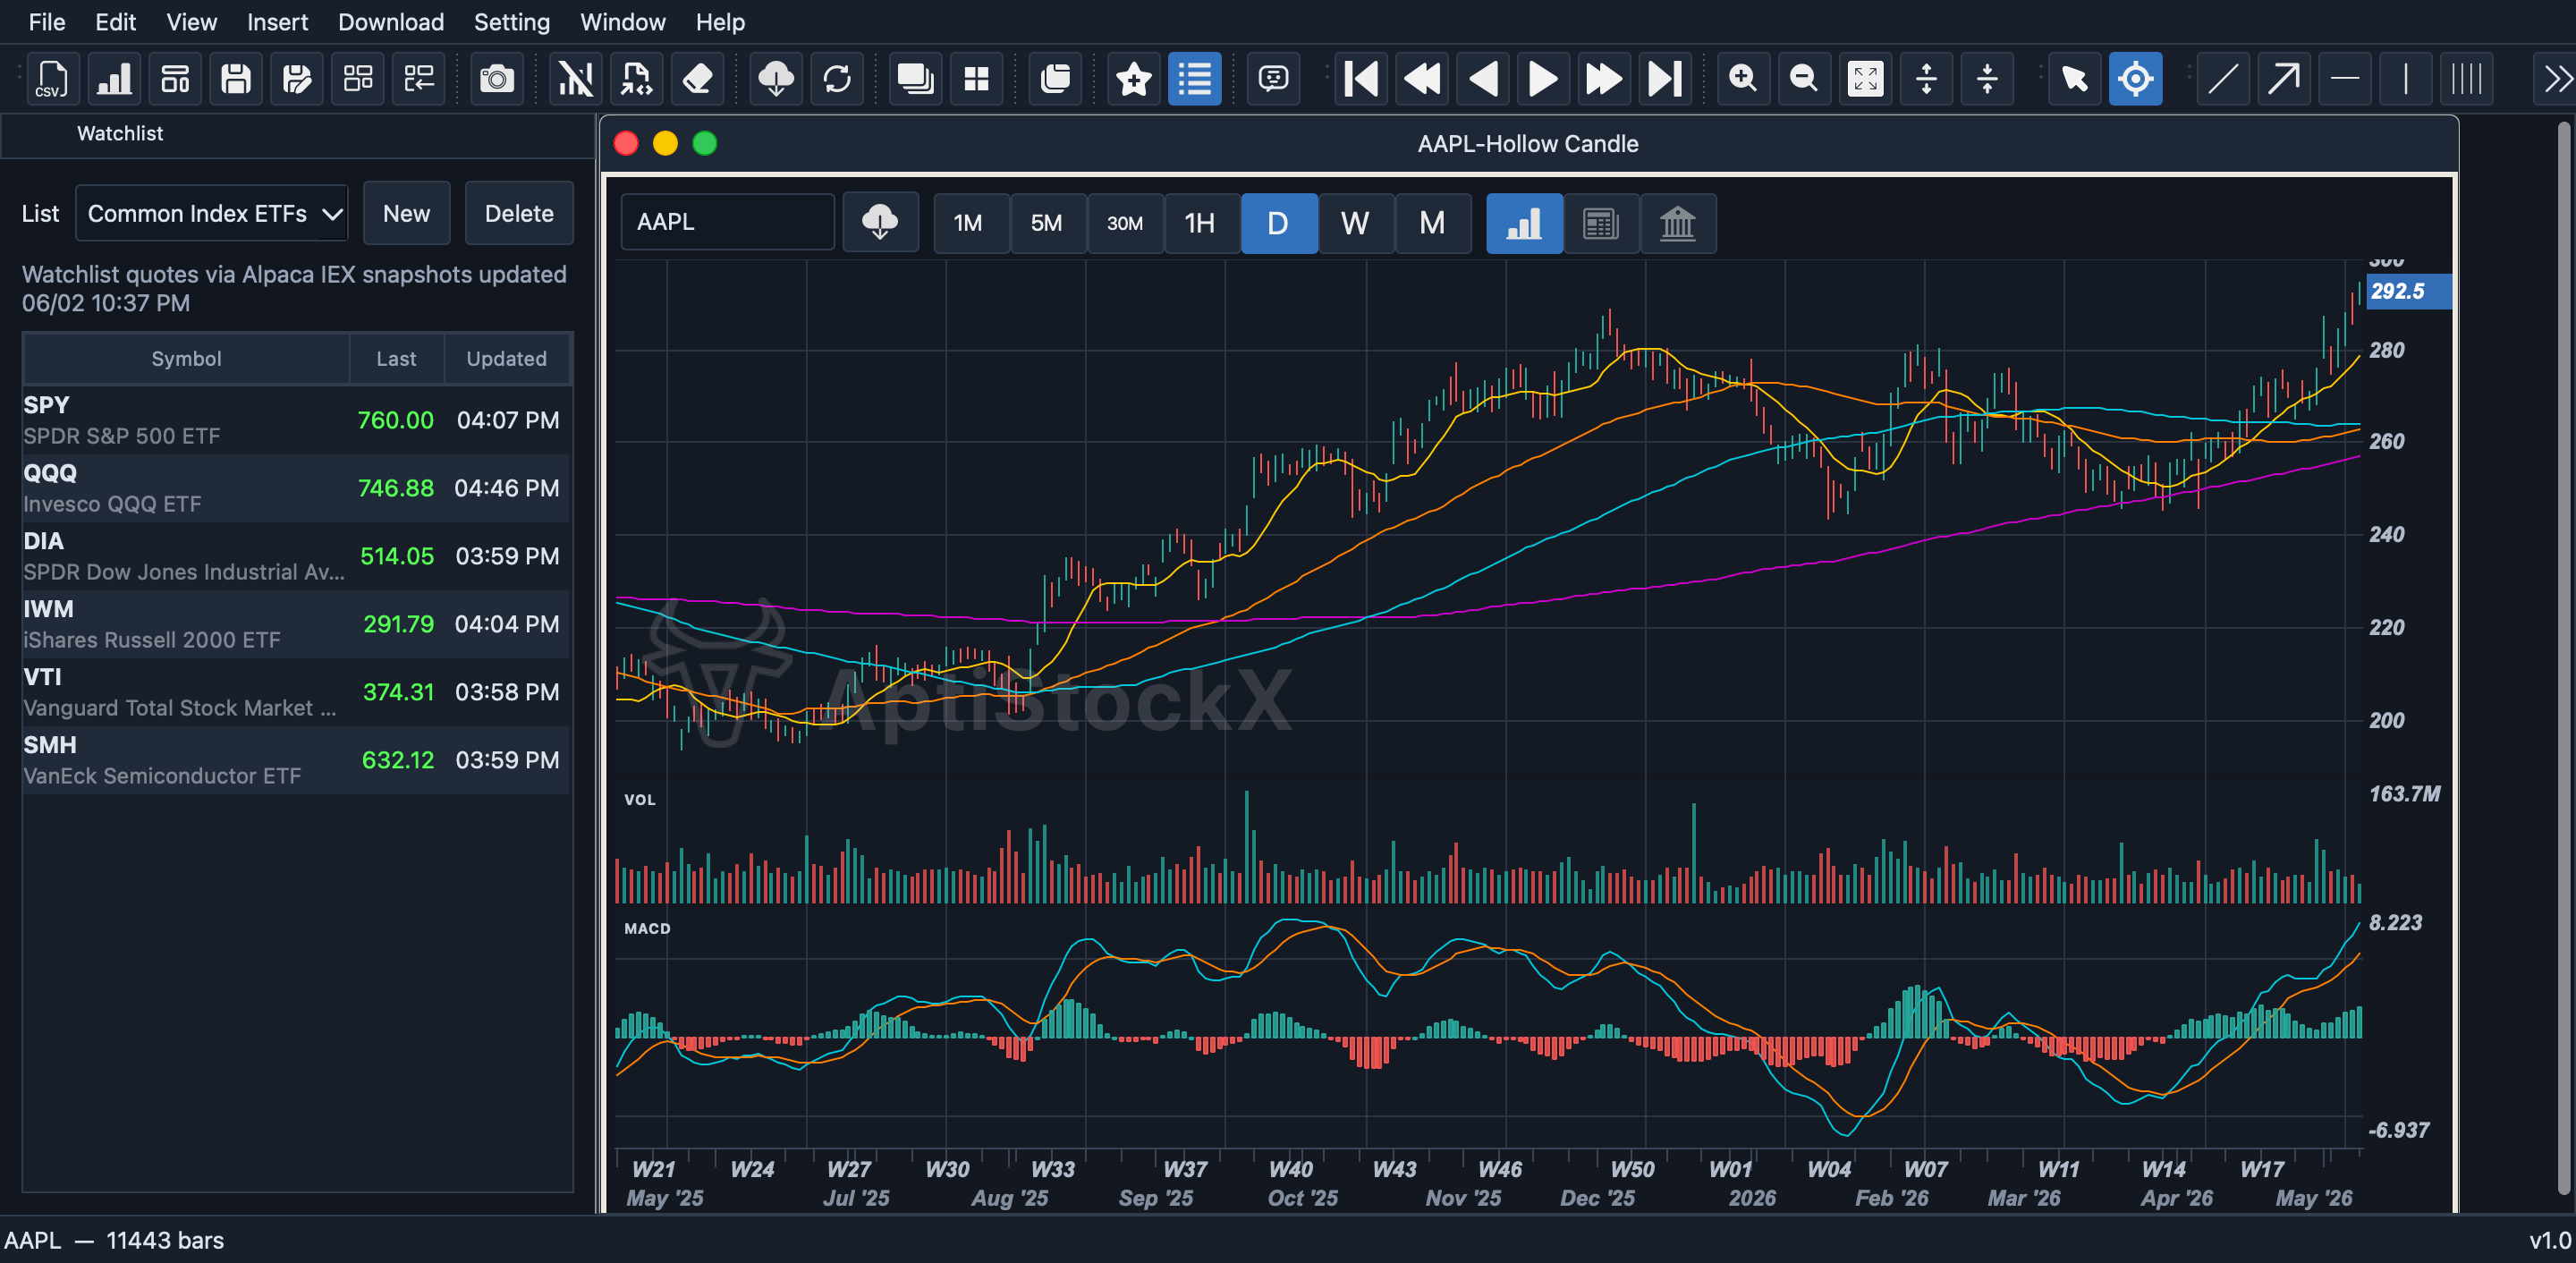Toggle the watchlist panel list icon

click(1195, 78)
